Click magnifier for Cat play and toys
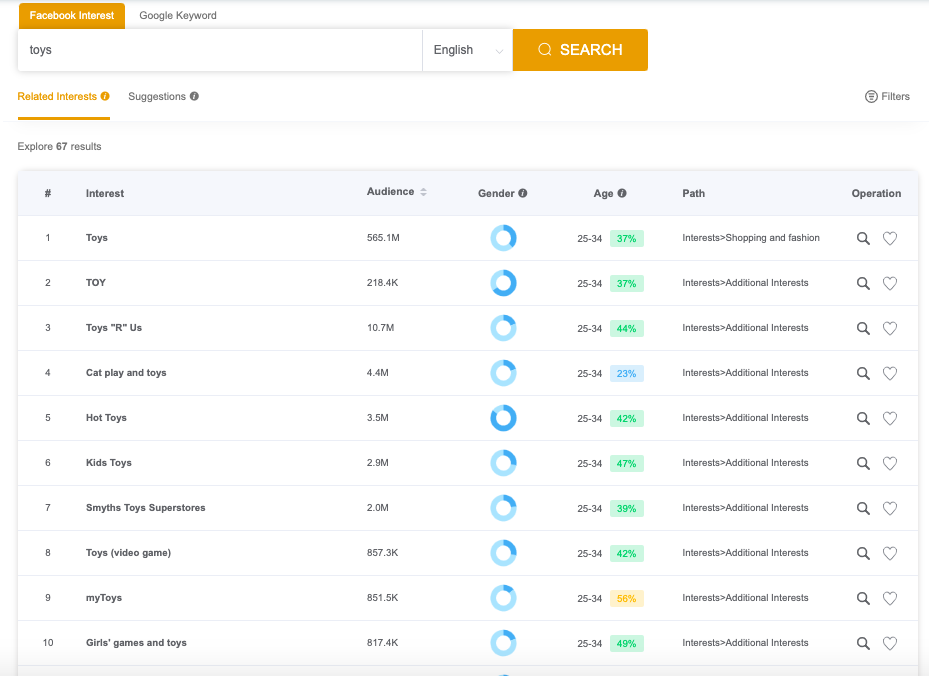Image resolution: width=929 pixels, height=676 pixels. [863, 373]
